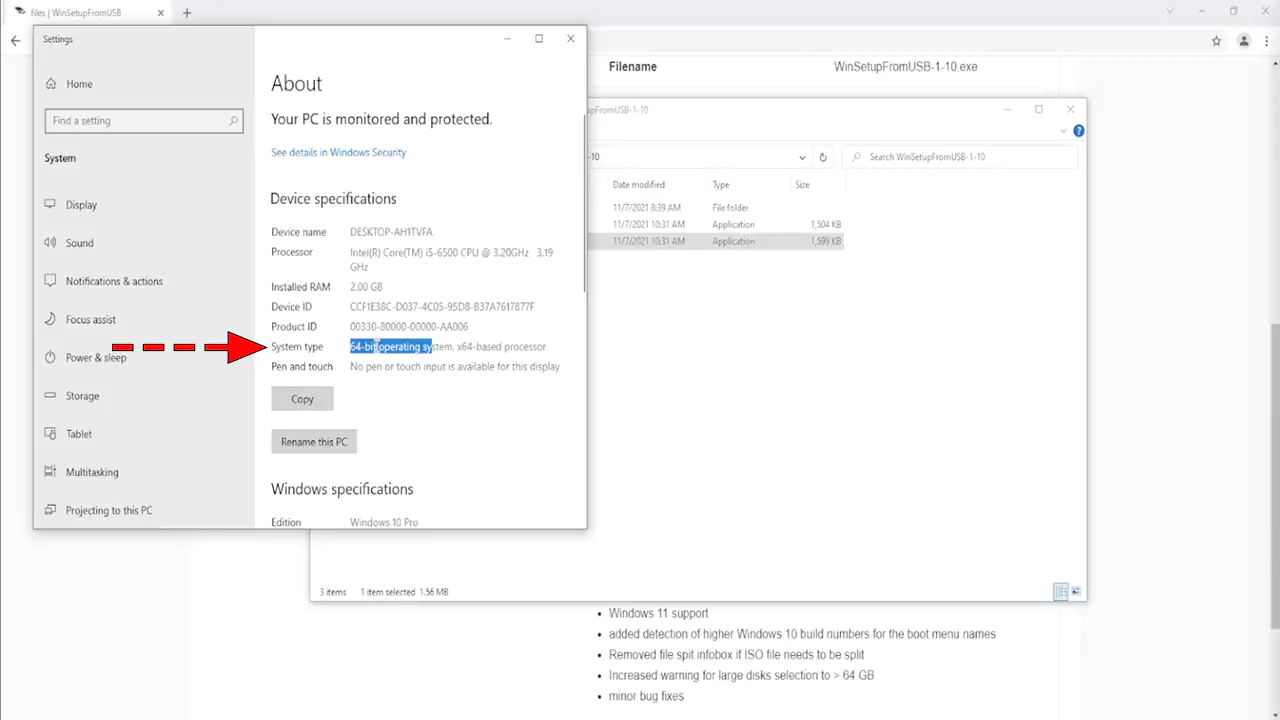Open a new browser tab

click(187, 13)
